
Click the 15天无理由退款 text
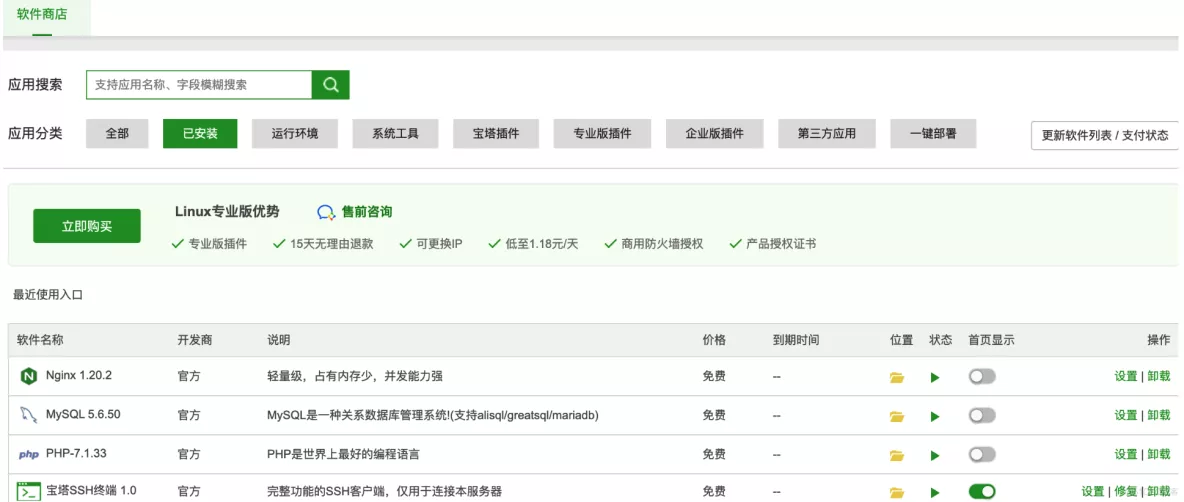(x=331, y=245)
